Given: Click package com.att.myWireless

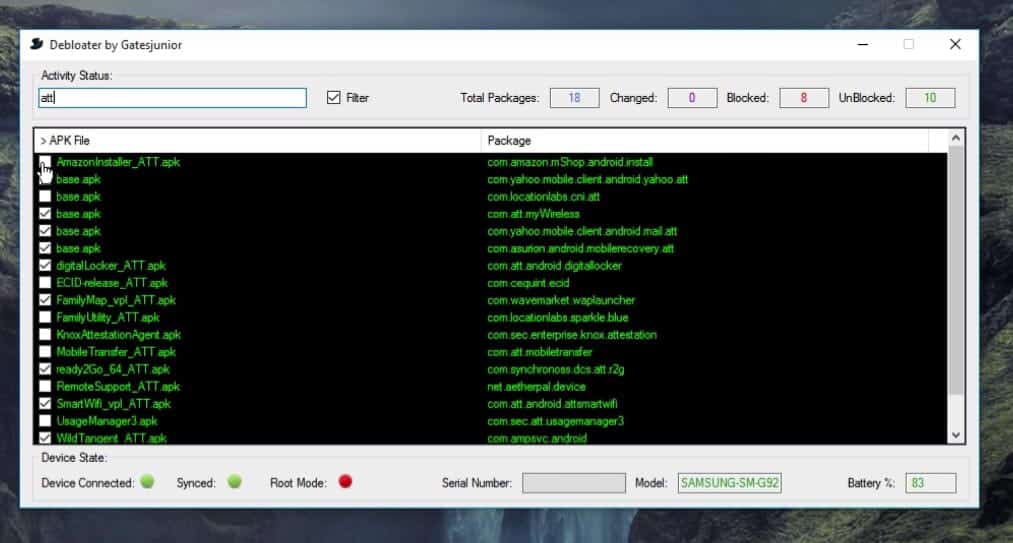Looking at the screenshot, I should [x=534, y=214].
